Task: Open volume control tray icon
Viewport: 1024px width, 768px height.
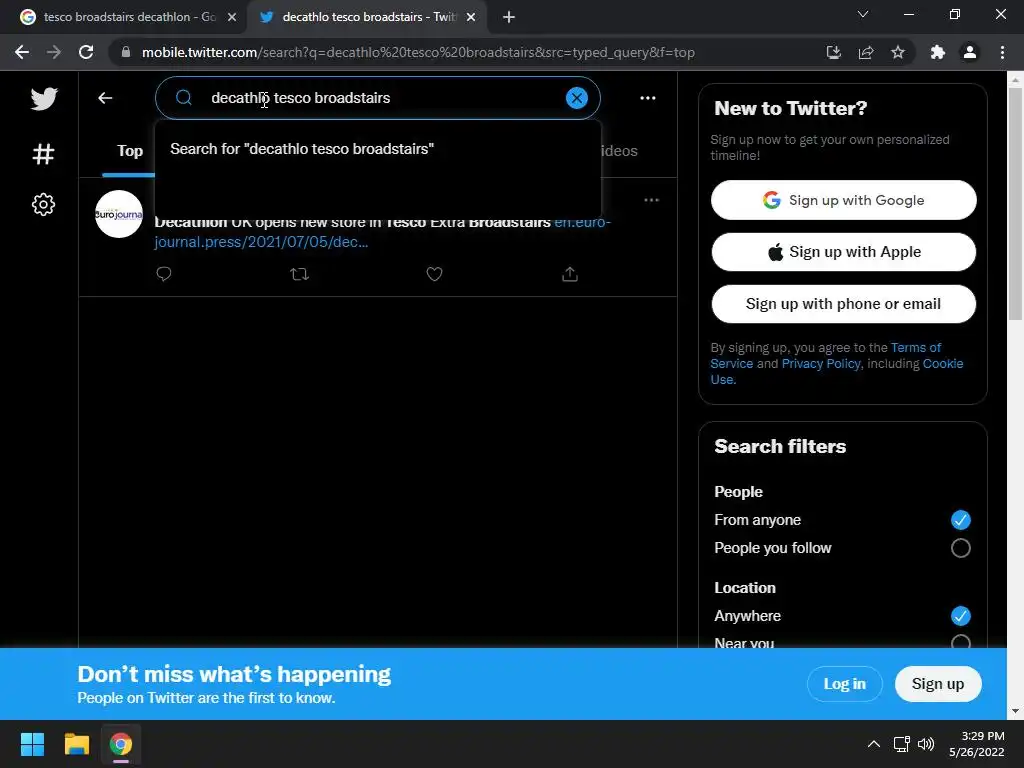Action: tap(925, 744)
